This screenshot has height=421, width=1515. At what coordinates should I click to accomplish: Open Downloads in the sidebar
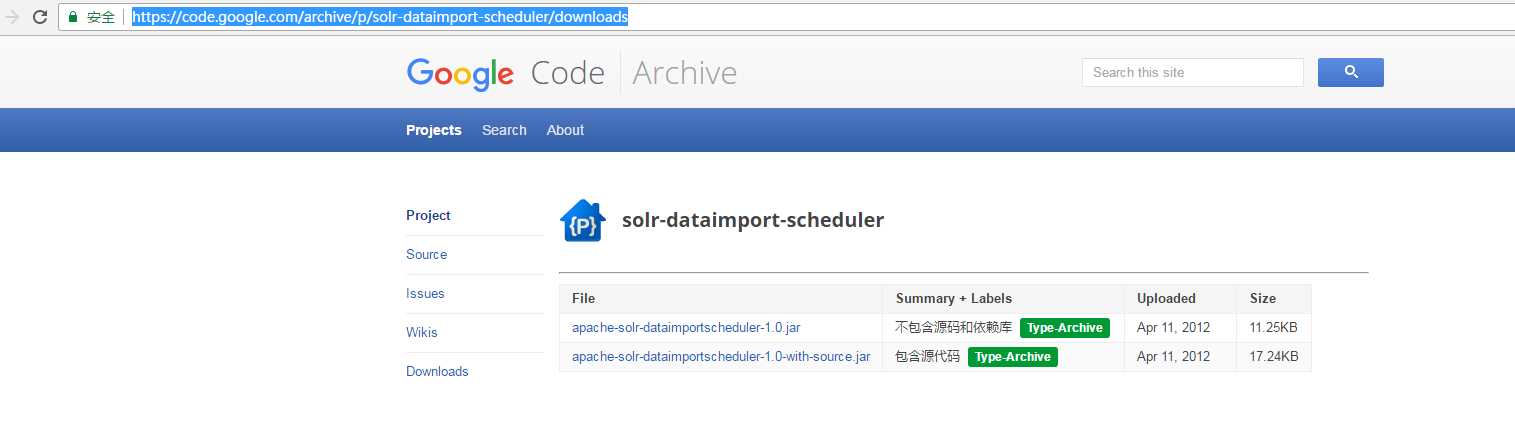coord(437,371)
